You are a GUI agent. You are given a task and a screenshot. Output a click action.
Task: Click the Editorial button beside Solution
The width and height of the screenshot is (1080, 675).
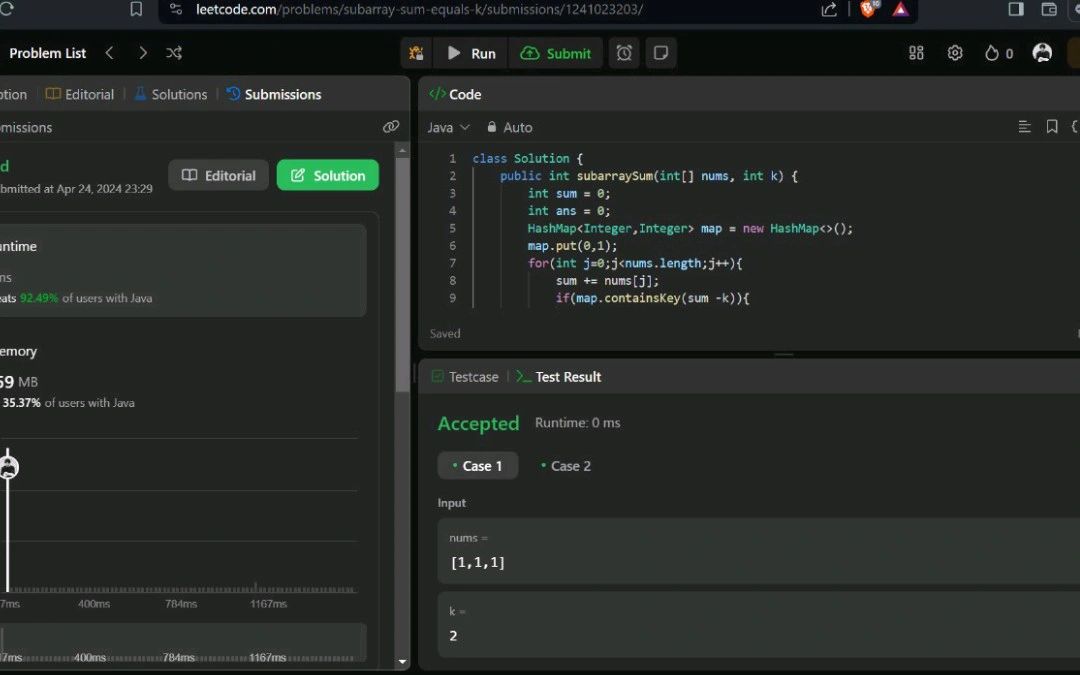click(x=218, y=176)
